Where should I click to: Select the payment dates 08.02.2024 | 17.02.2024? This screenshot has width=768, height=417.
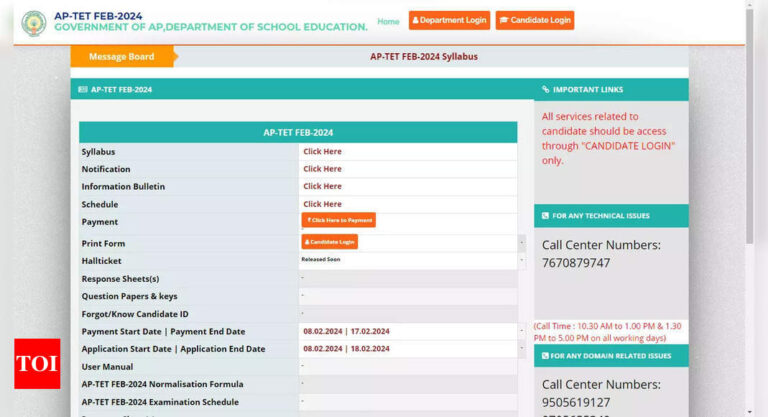[346, 331]
